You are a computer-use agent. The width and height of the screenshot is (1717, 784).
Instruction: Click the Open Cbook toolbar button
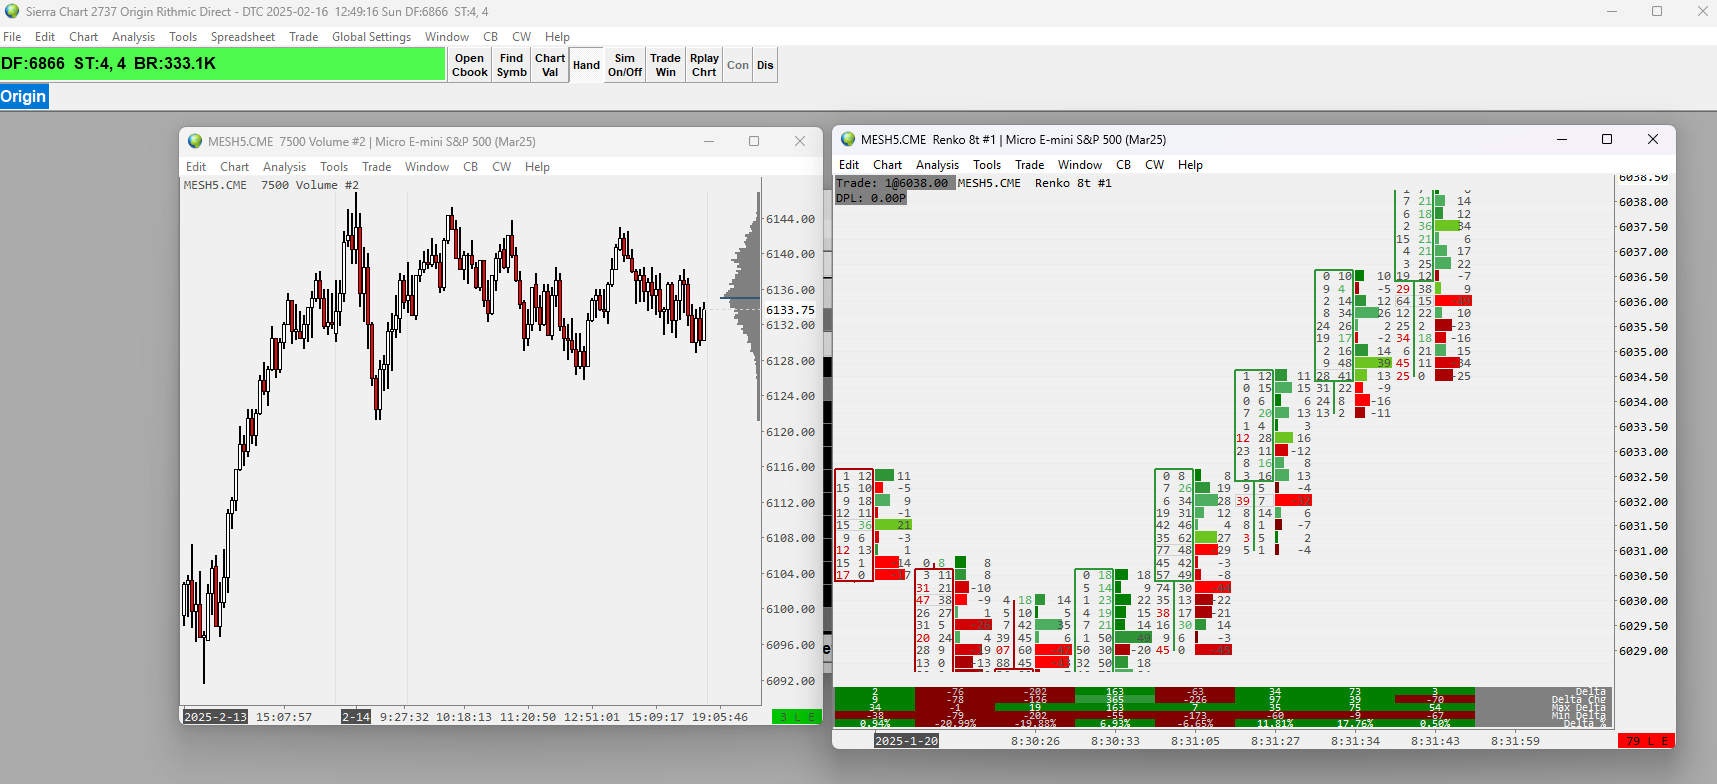(x=469, y=65)
